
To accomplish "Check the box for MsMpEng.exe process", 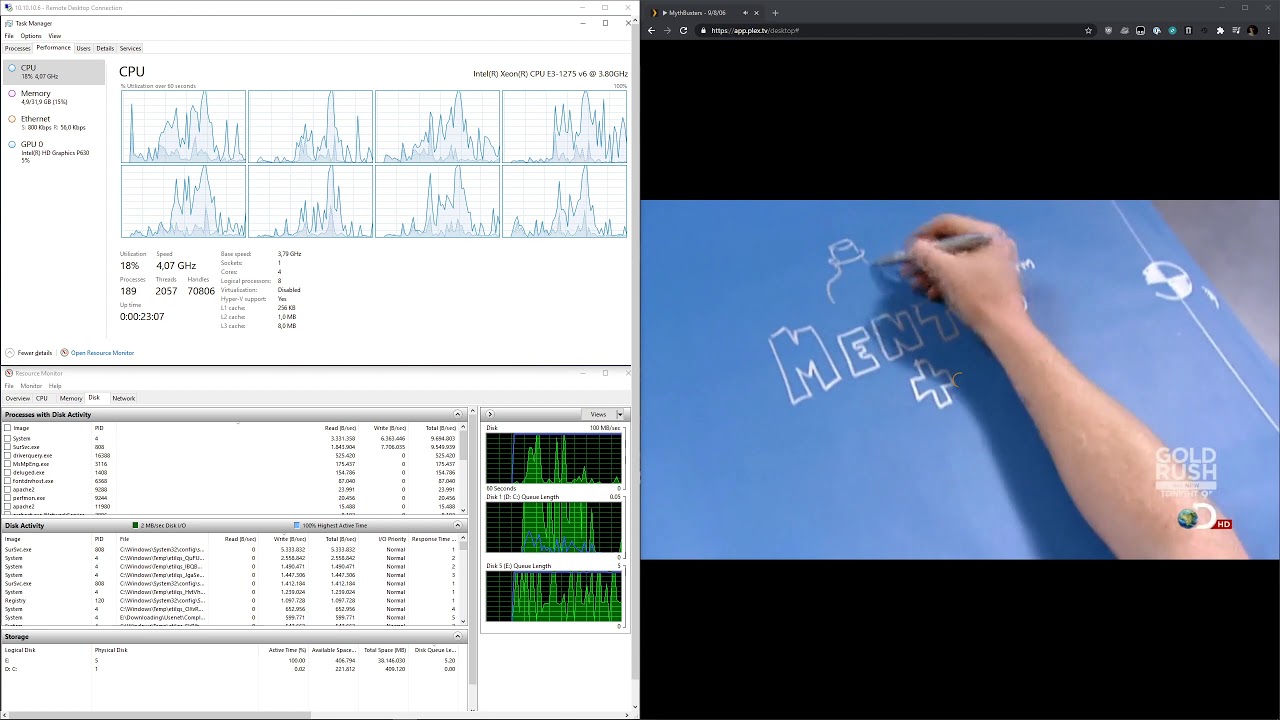I will (8, 464).
